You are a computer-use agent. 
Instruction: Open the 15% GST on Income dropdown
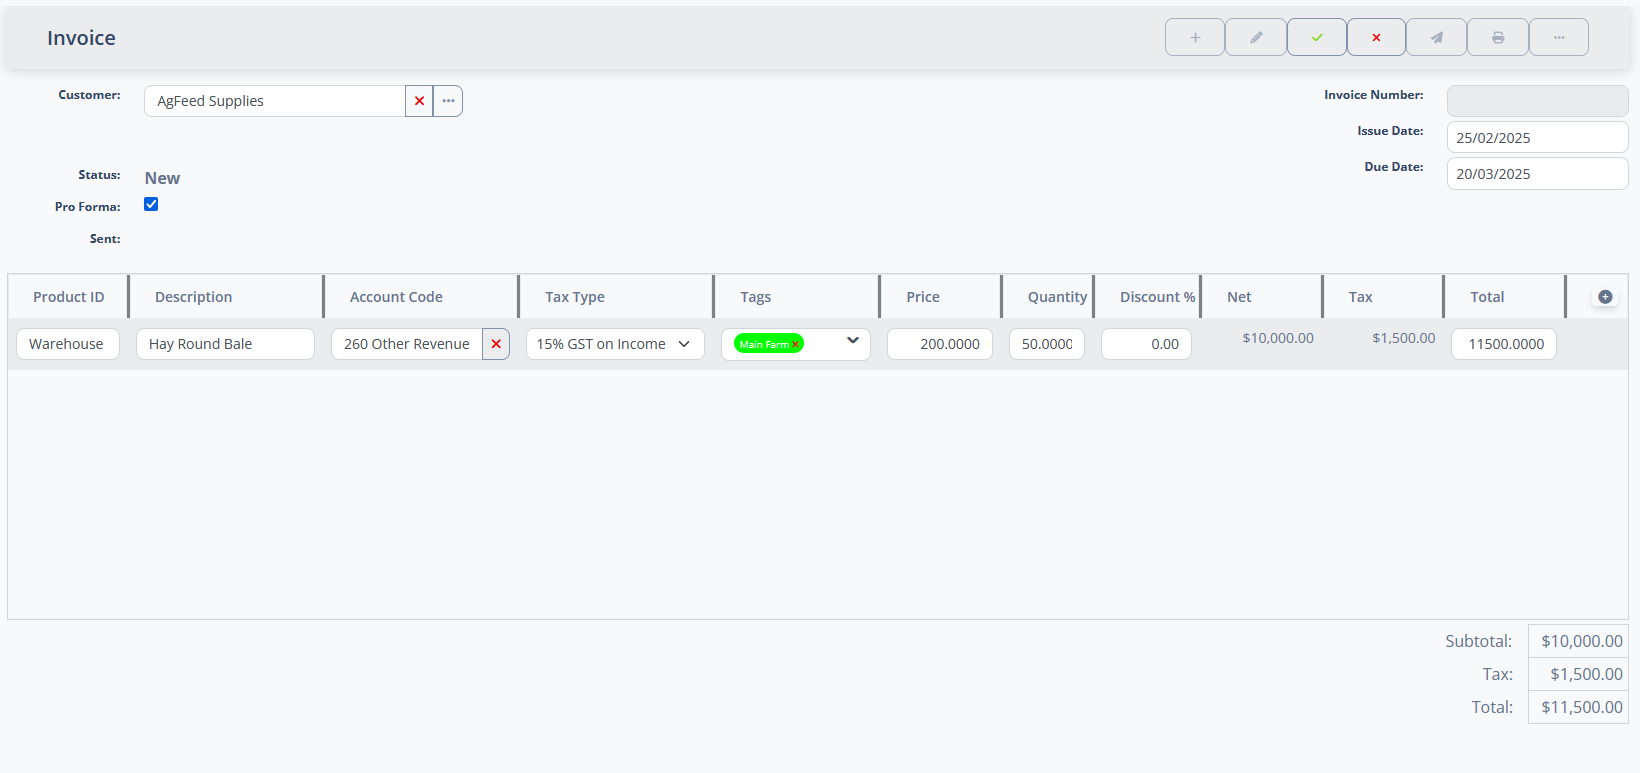tap(614, 344)
